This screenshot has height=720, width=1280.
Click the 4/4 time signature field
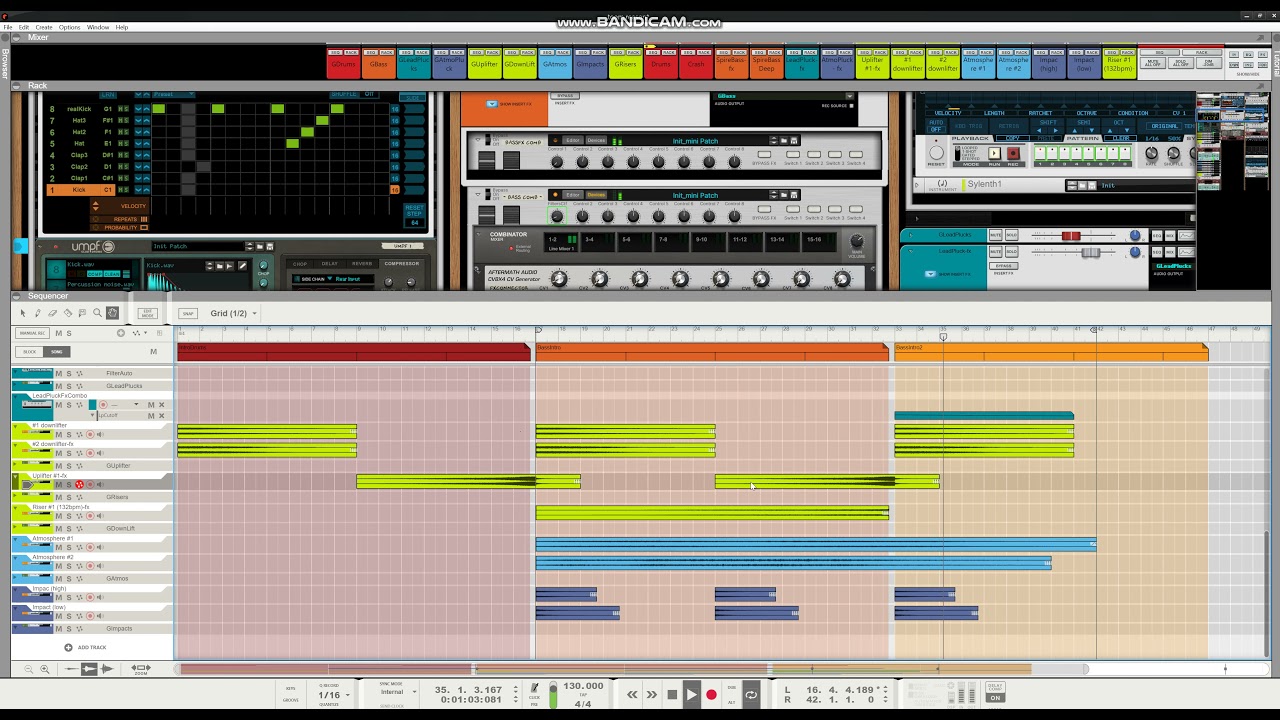click(x=582, y=704)
